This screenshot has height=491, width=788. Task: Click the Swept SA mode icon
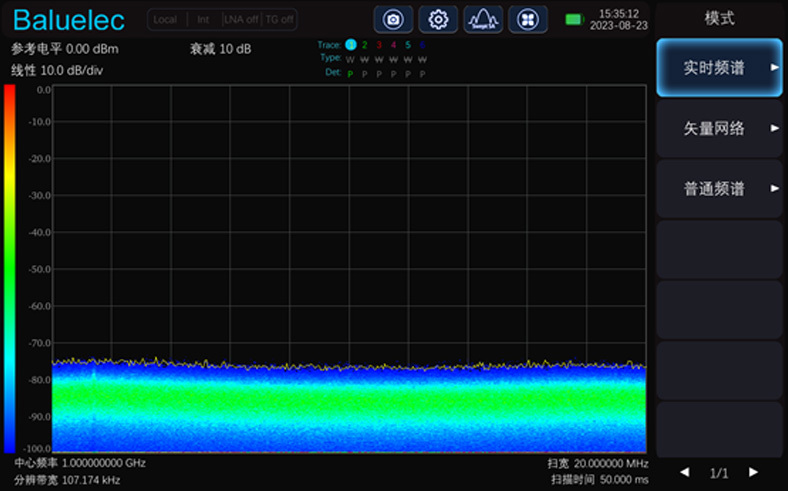[483, 20]
